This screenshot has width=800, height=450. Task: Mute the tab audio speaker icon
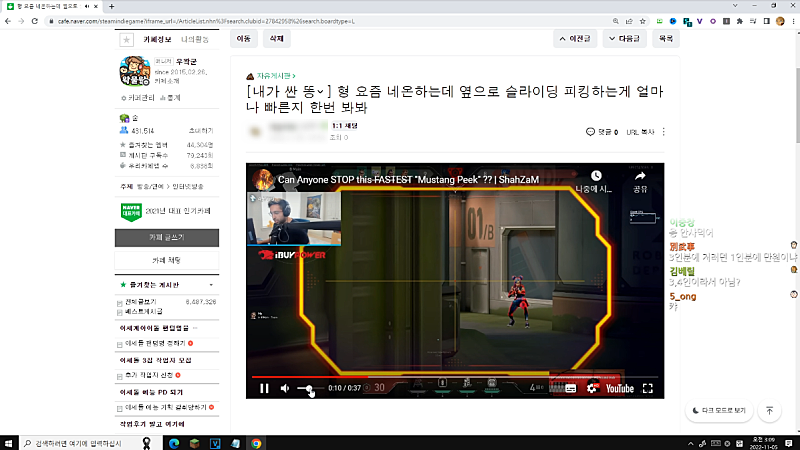coord(86,6)
